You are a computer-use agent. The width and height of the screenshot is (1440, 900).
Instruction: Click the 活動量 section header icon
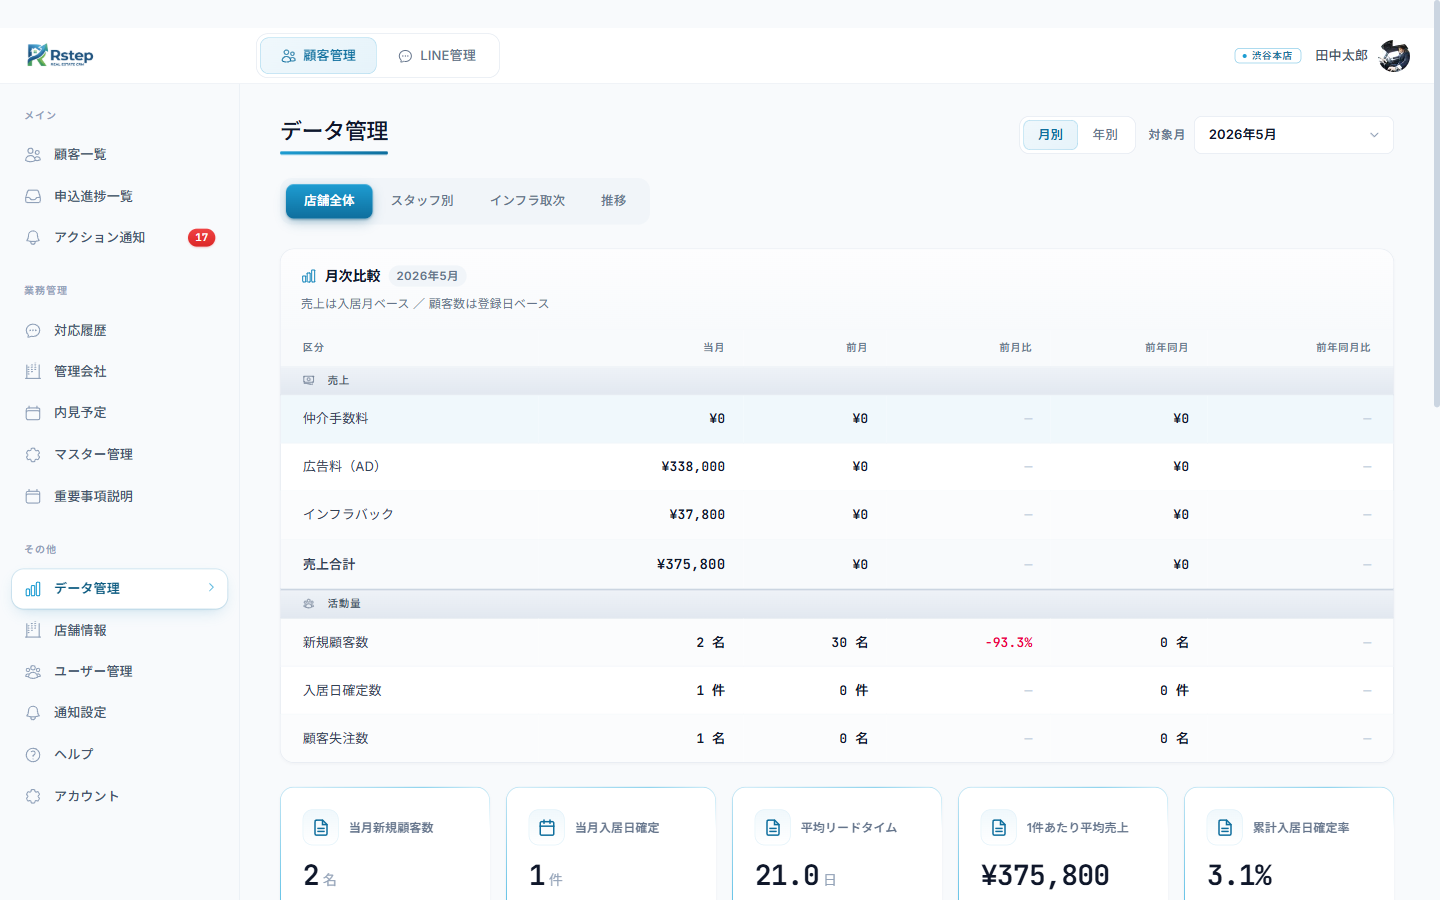click(x=309, y=604)
